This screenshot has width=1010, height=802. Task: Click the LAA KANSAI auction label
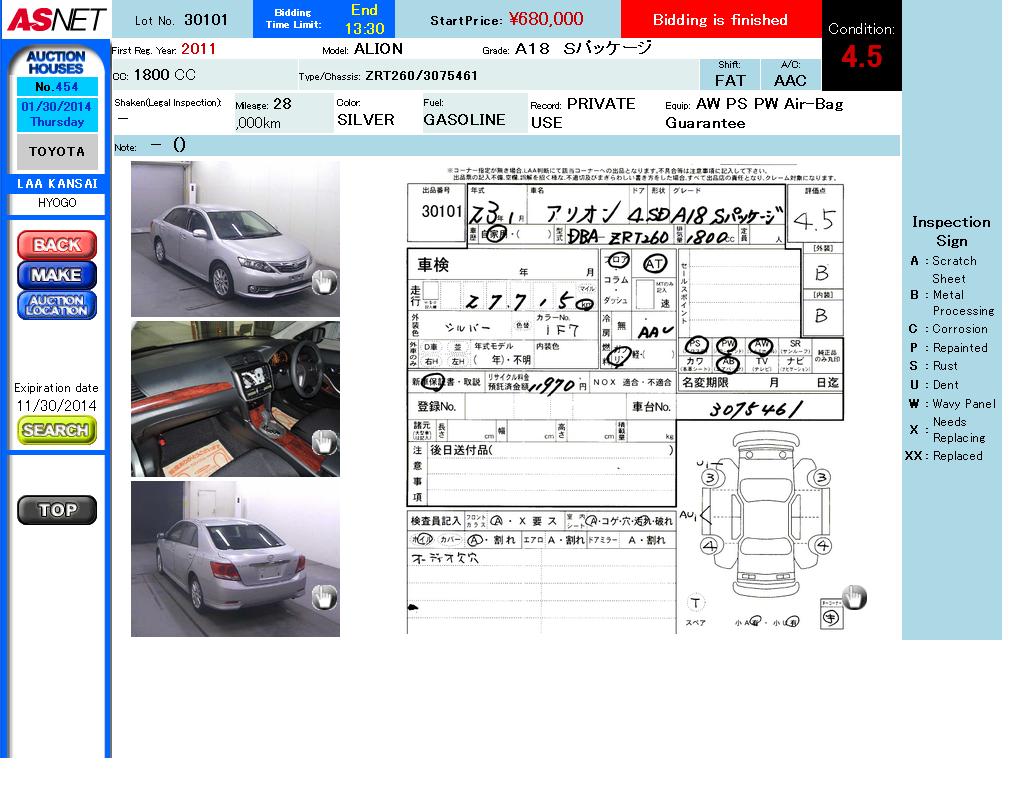pyautogui.click(x=56, y=184)
